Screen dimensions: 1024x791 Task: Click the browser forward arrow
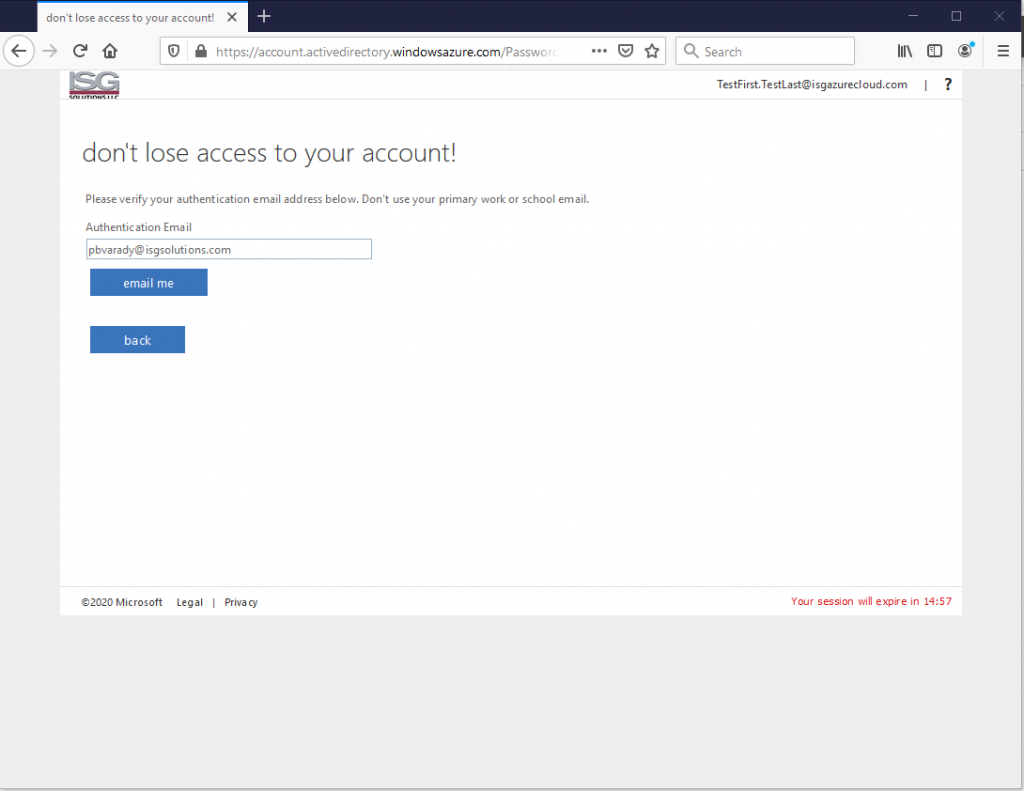[50, 51]
